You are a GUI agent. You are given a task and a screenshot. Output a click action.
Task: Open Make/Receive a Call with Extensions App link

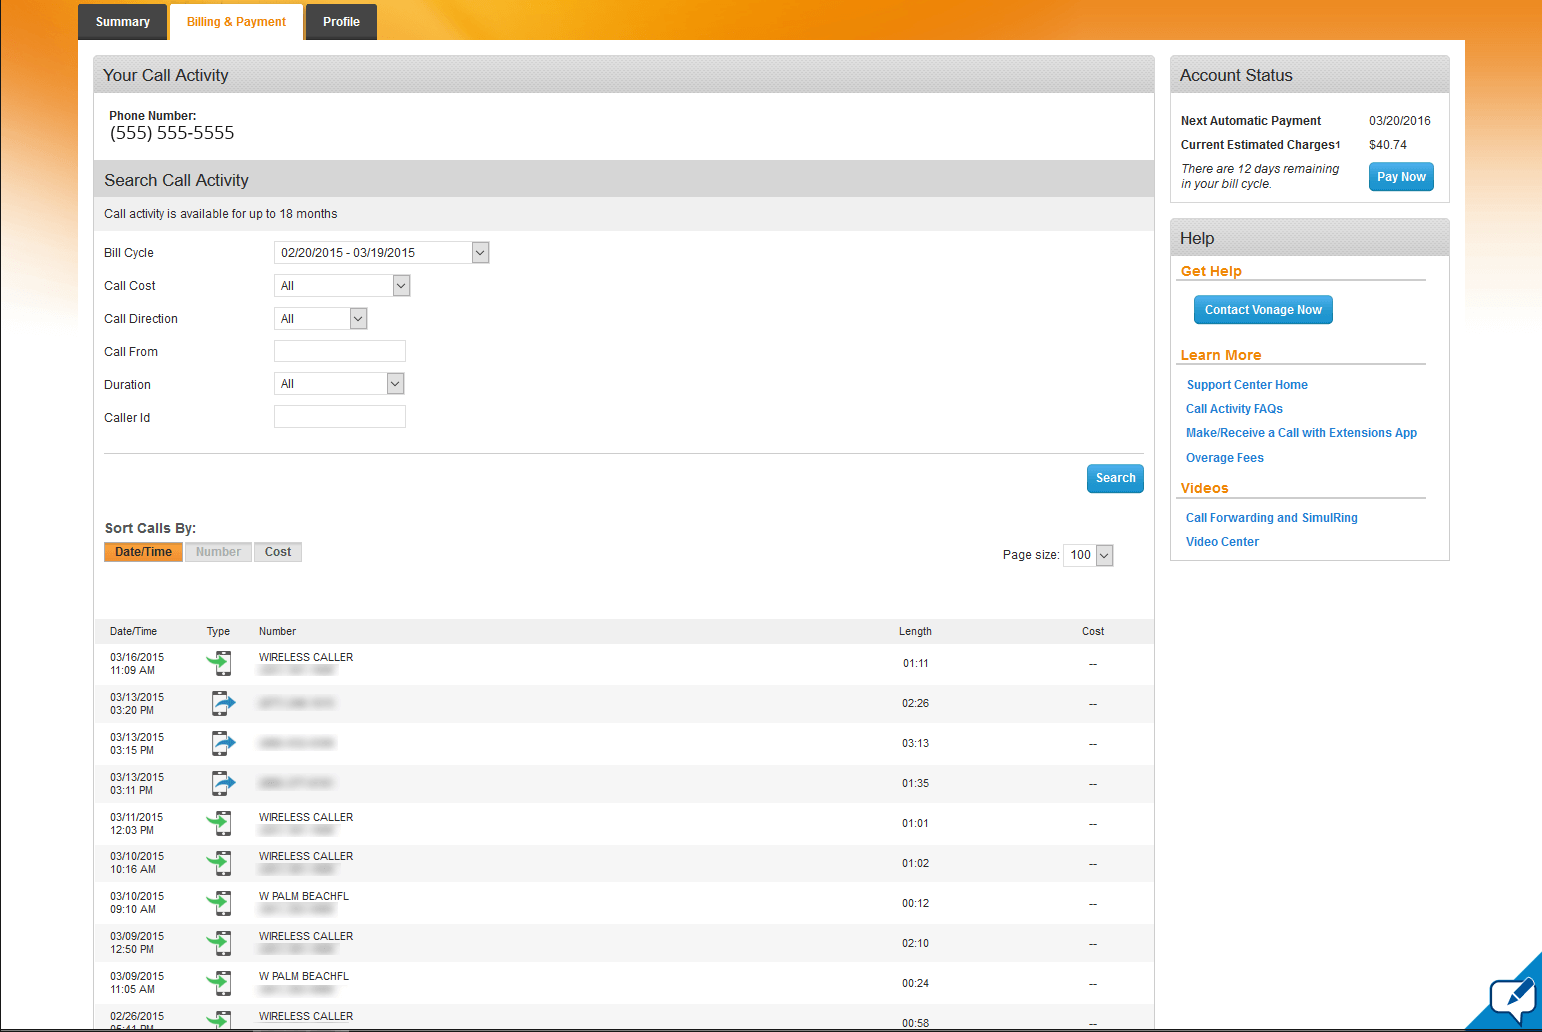coord(1301,433)
